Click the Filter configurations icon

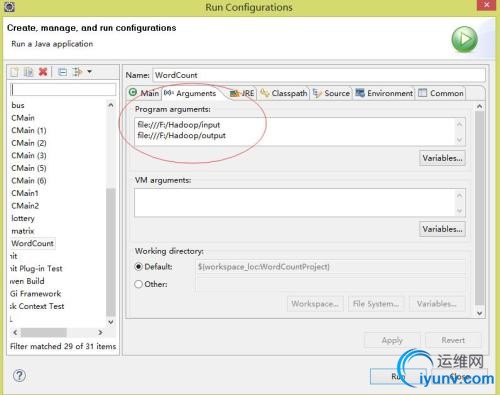click(x=77, y=72)
